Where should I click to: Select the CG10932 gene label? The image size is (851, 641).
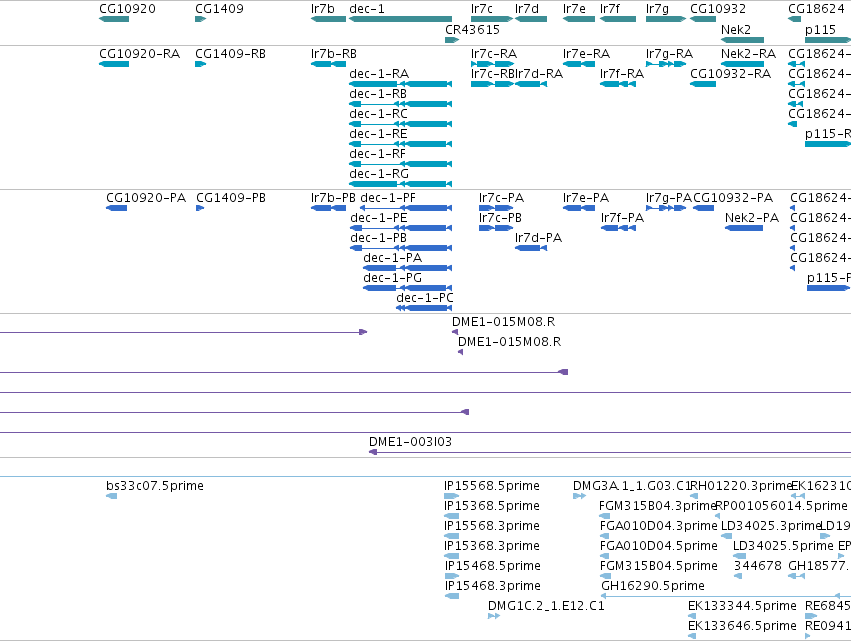[x=718, y=9]
